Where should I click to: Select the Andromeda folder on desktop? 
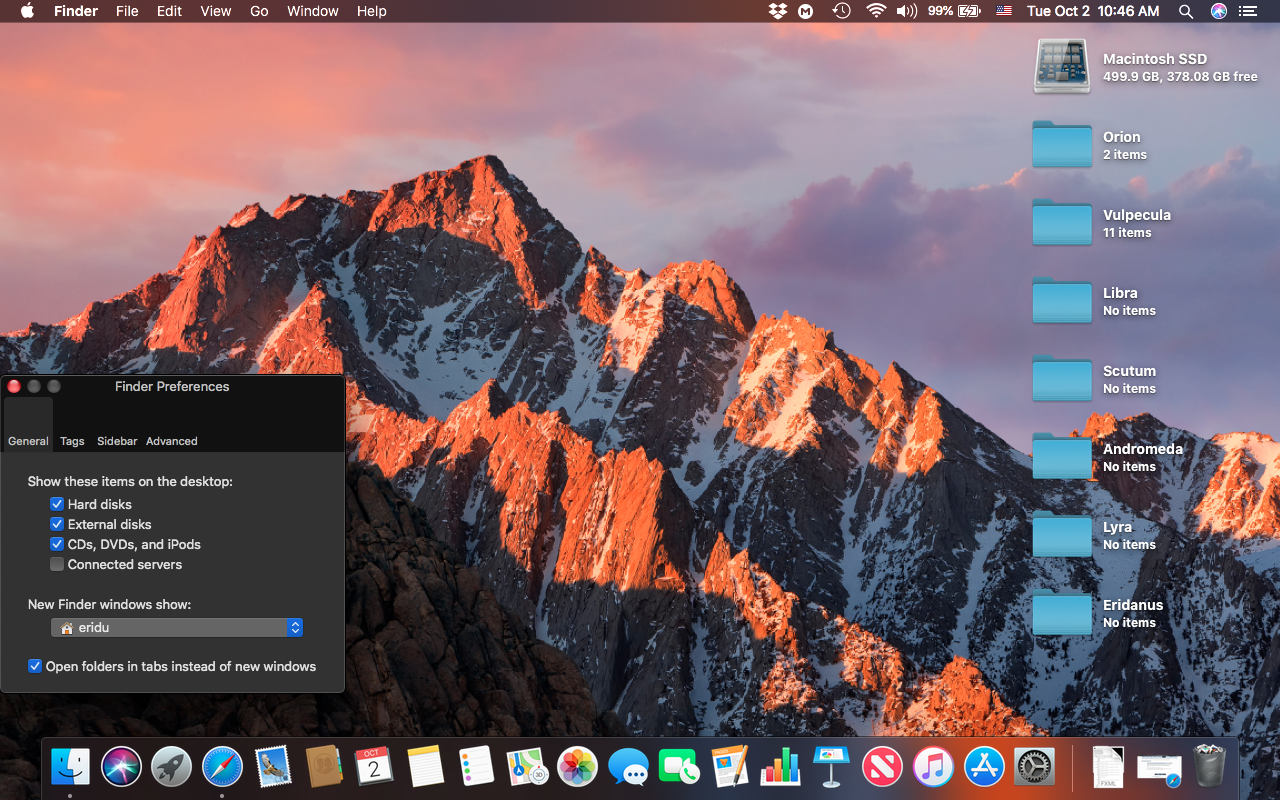coord(1061,457)
